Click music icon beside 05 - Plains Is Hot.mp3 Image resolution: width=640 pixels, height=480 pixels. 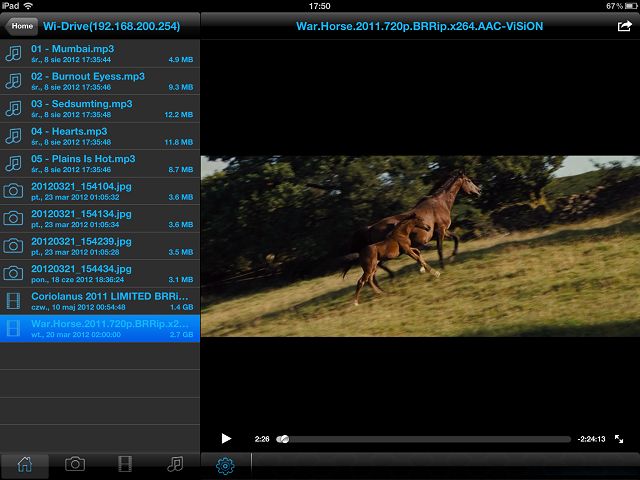(13, 164)
